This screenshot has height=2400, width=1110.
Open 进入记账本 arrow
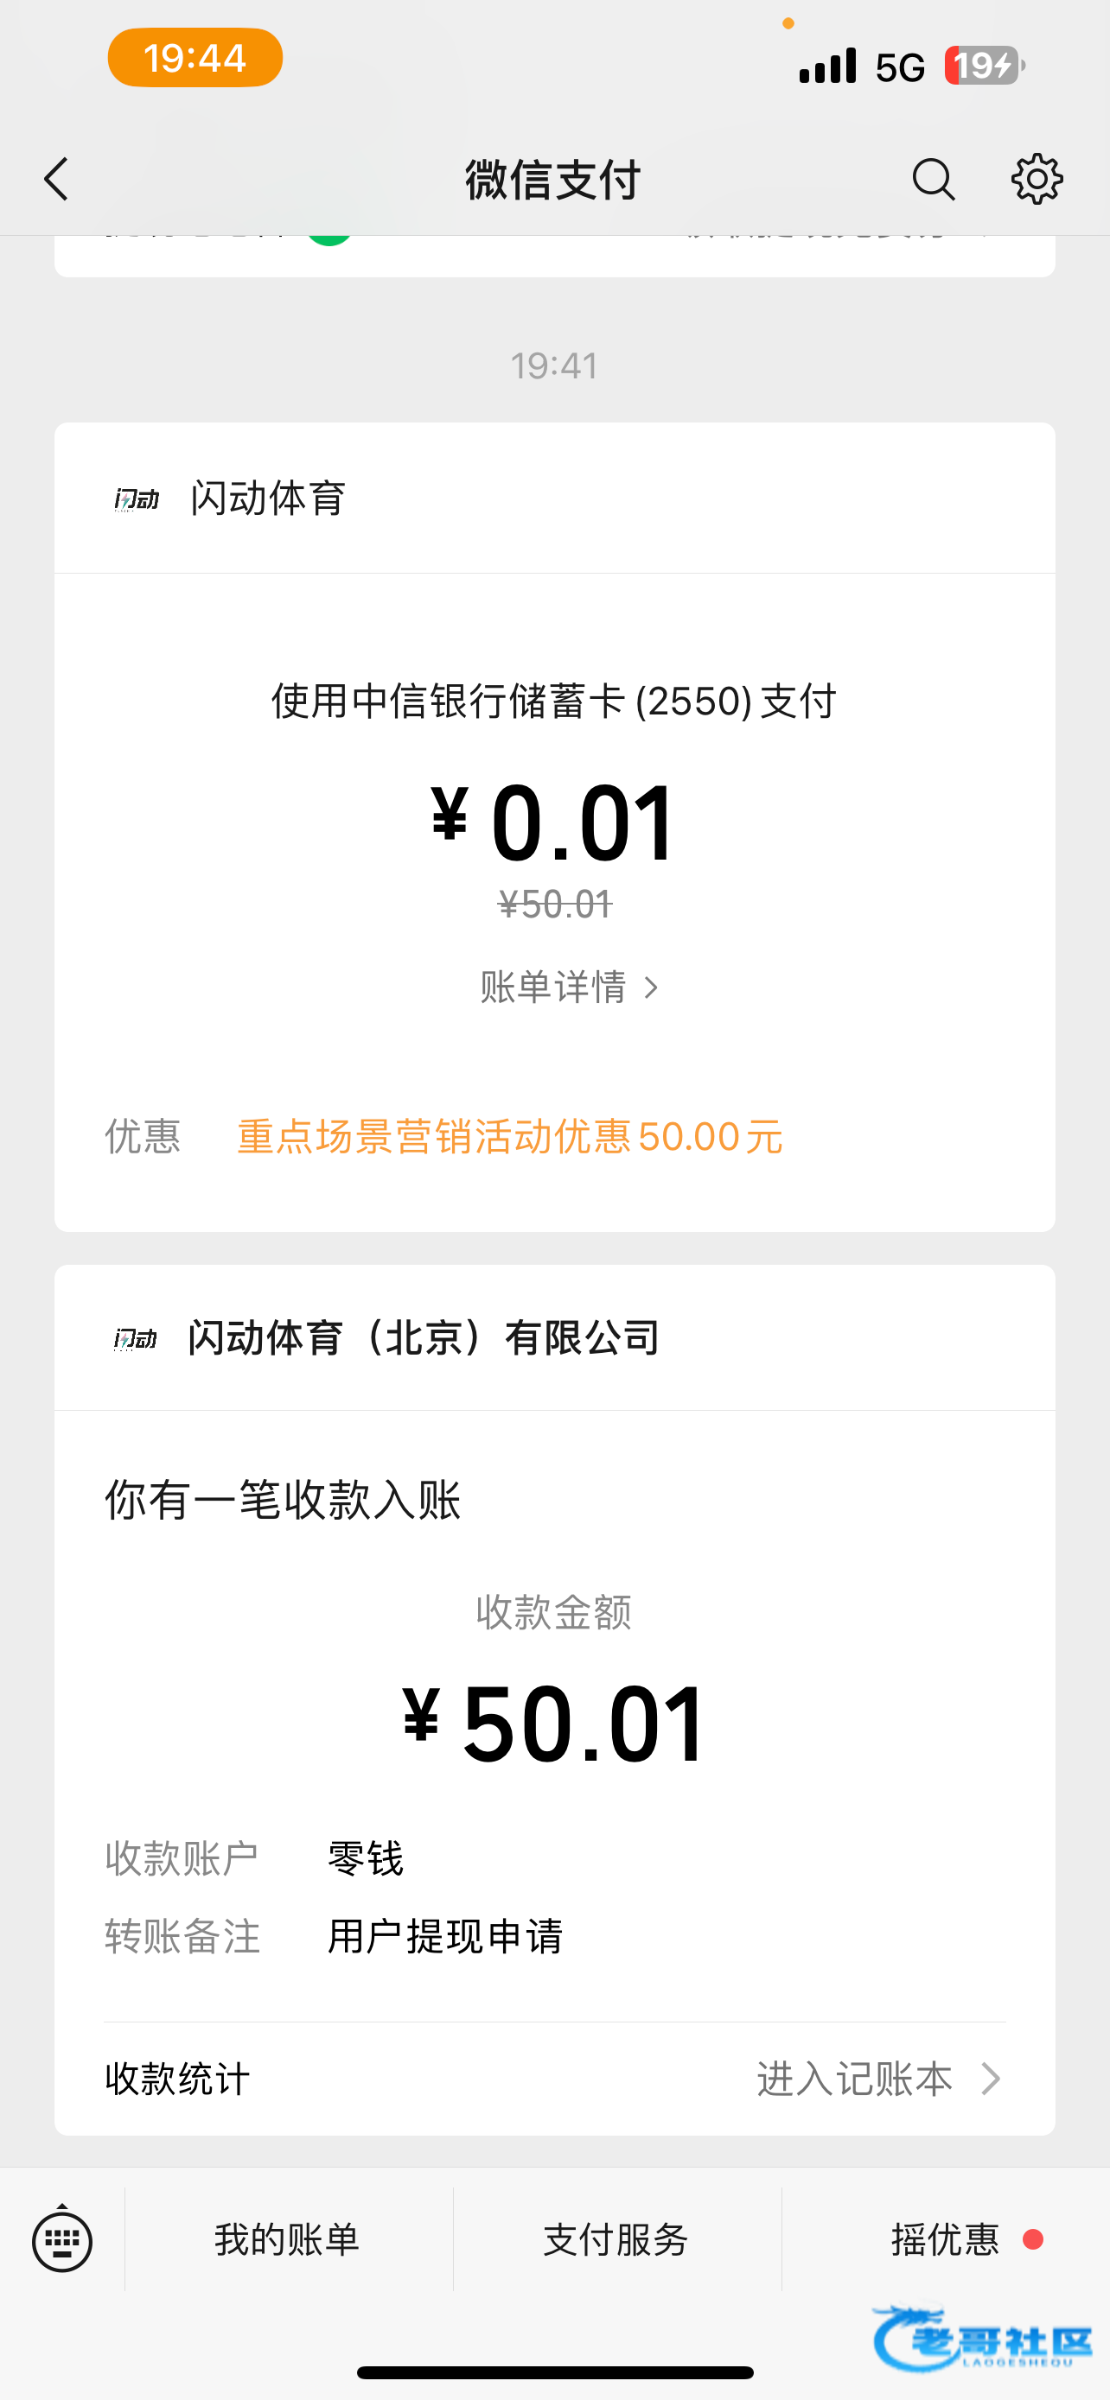990,2079
